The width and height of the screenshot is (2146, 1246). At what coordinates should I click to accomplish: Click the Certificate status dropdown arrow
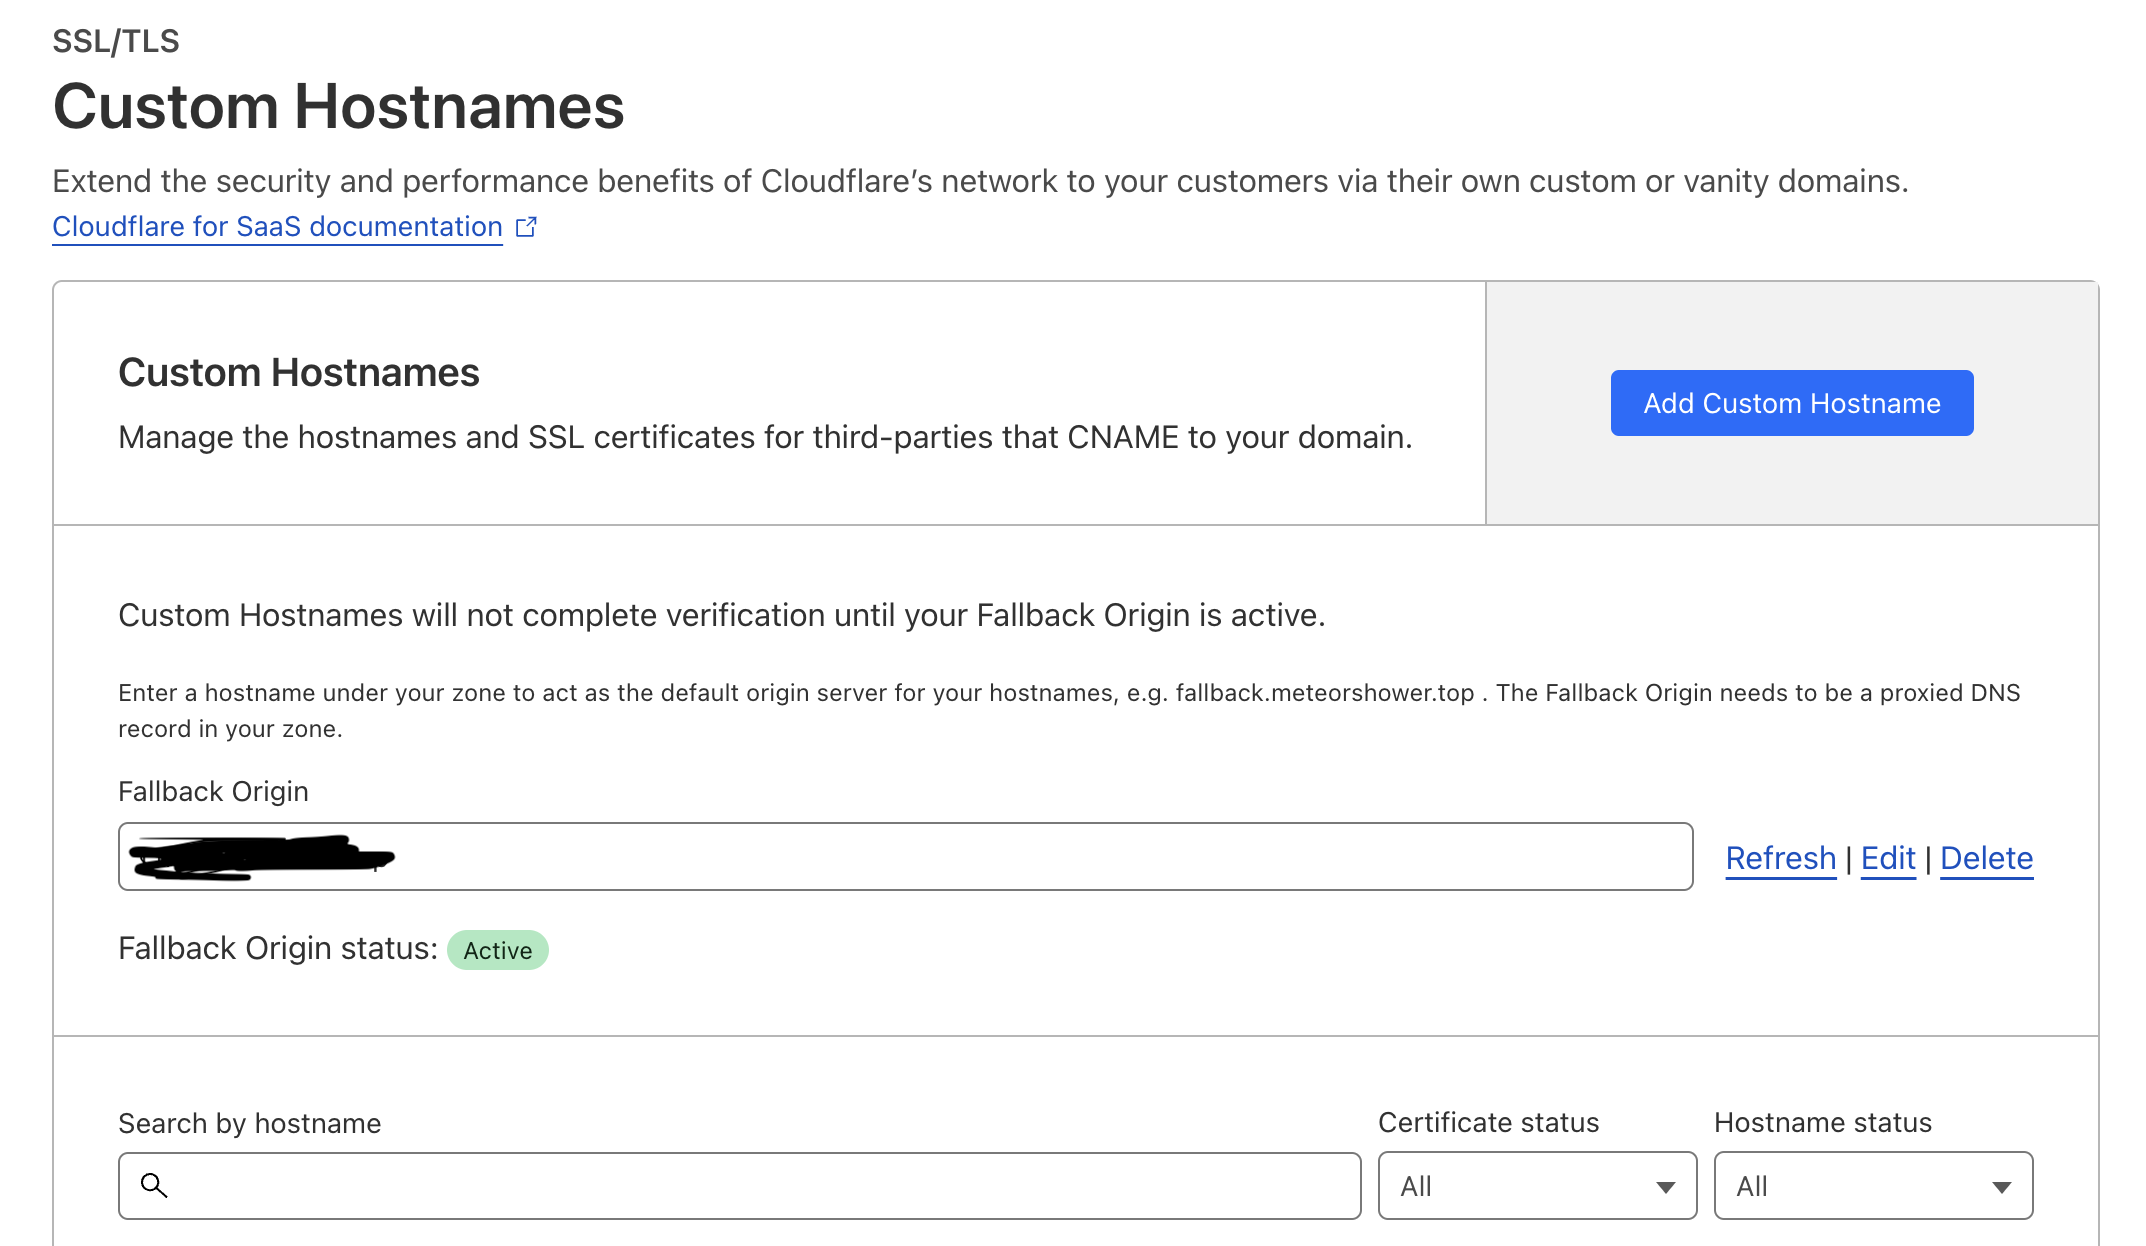click(1665, 1187)
